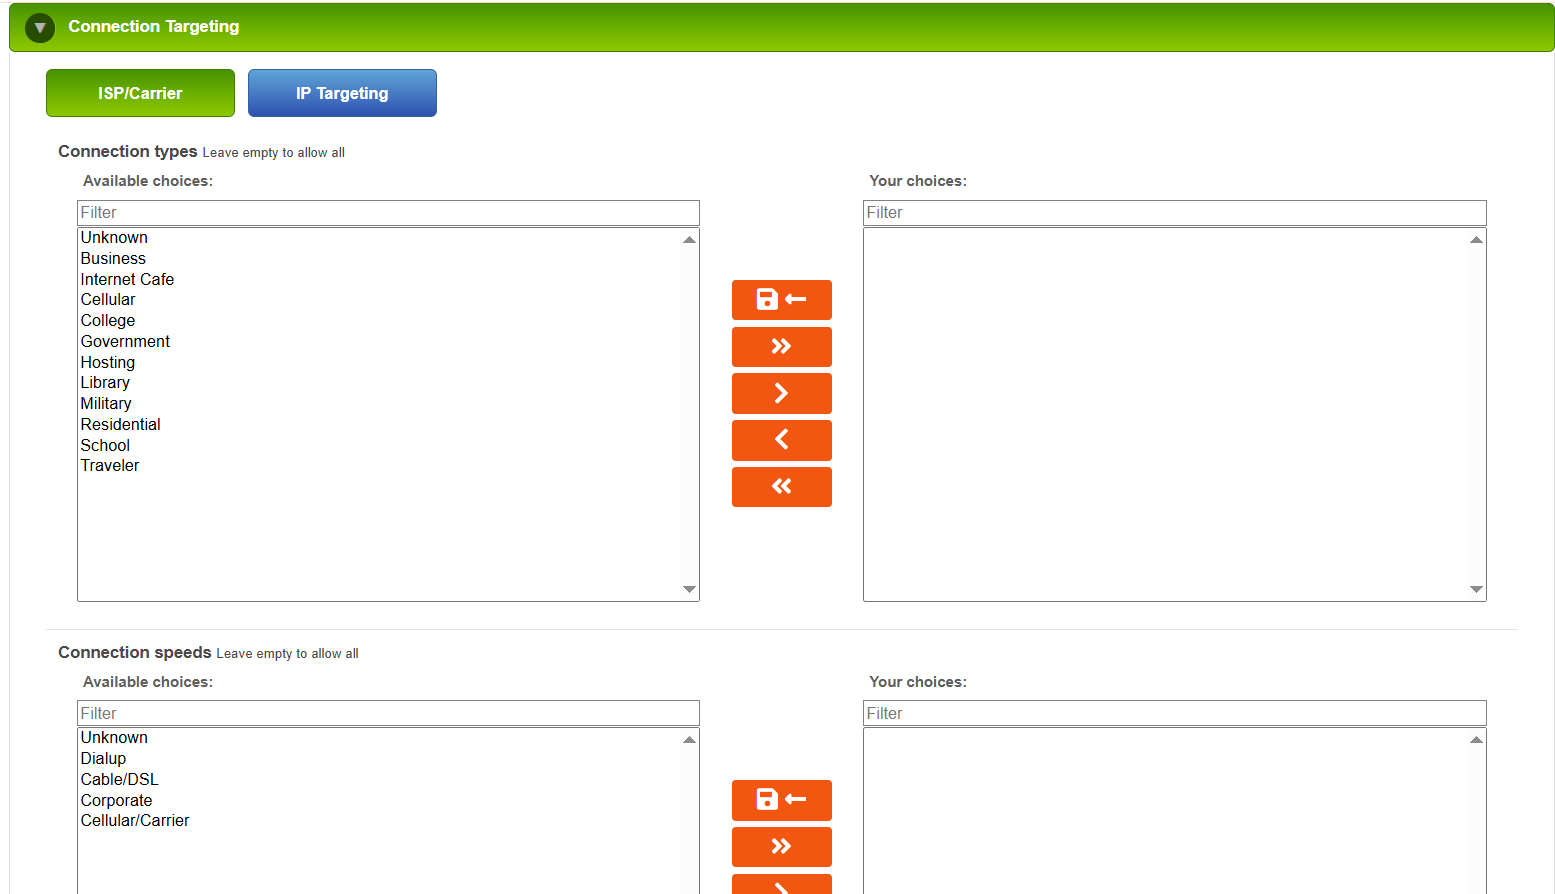
Task: Click the available connection types Filter field
Action: 388,213
